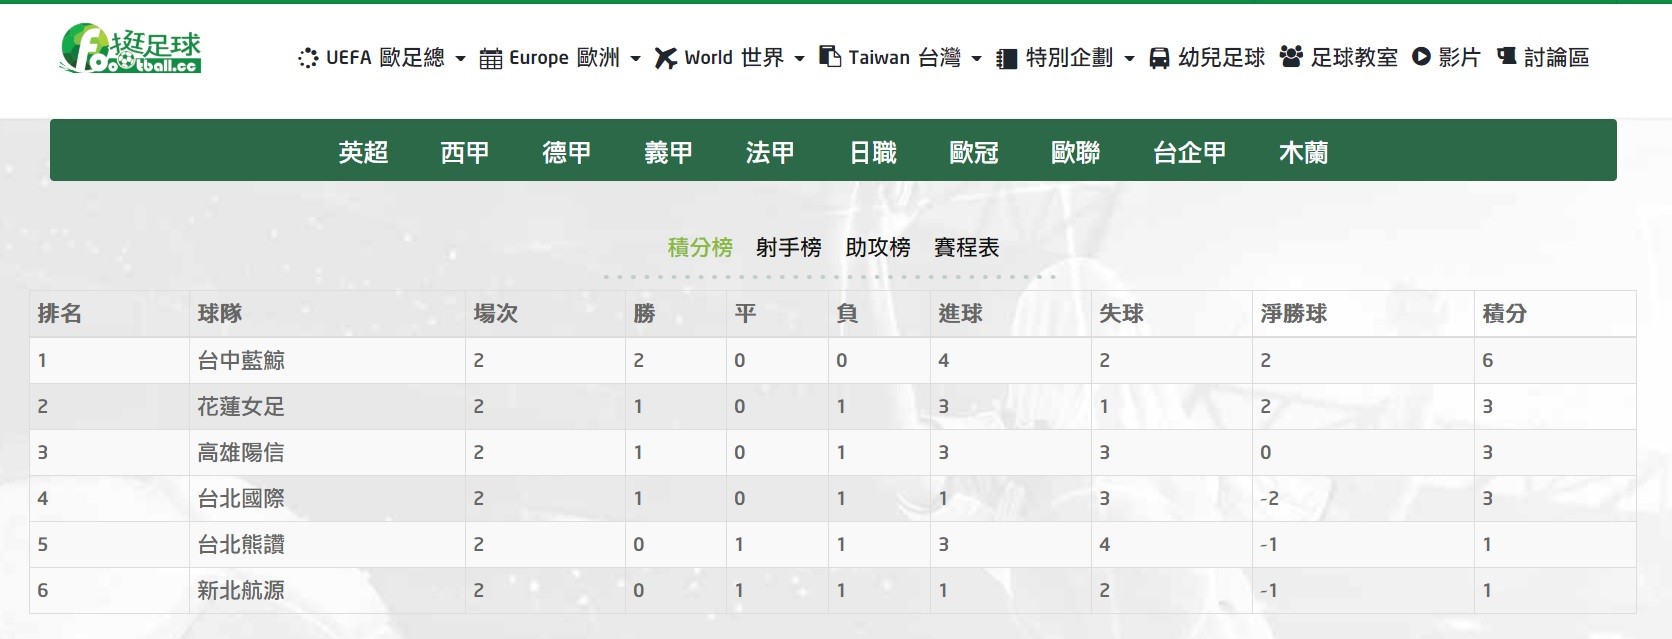Click the 淨勝球 column header
Screen dimensions: 1672x639
[x=1294, y=313]
